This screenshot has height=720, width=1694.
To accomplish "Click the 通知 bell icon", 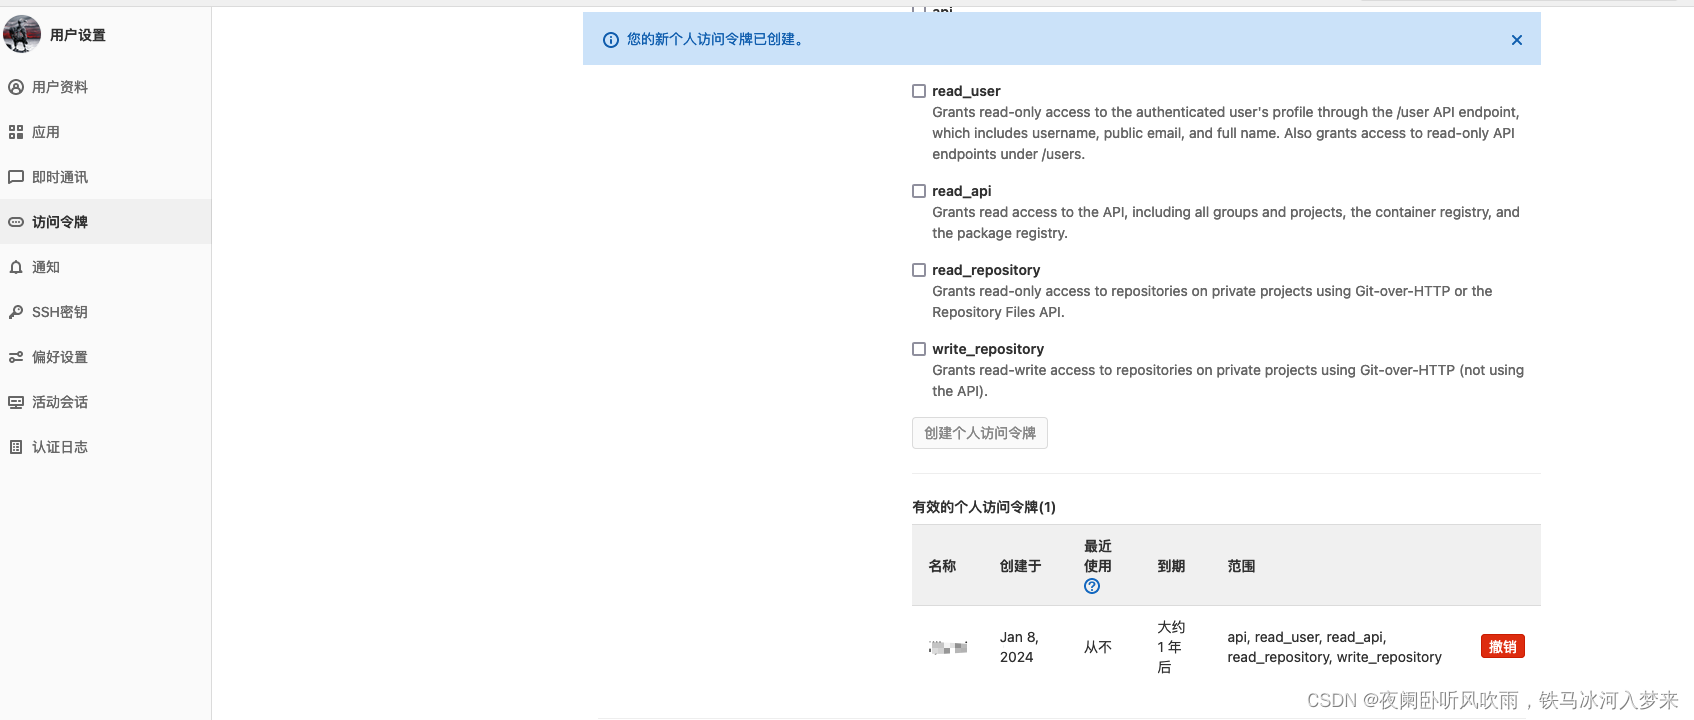I will coord(16,267).
